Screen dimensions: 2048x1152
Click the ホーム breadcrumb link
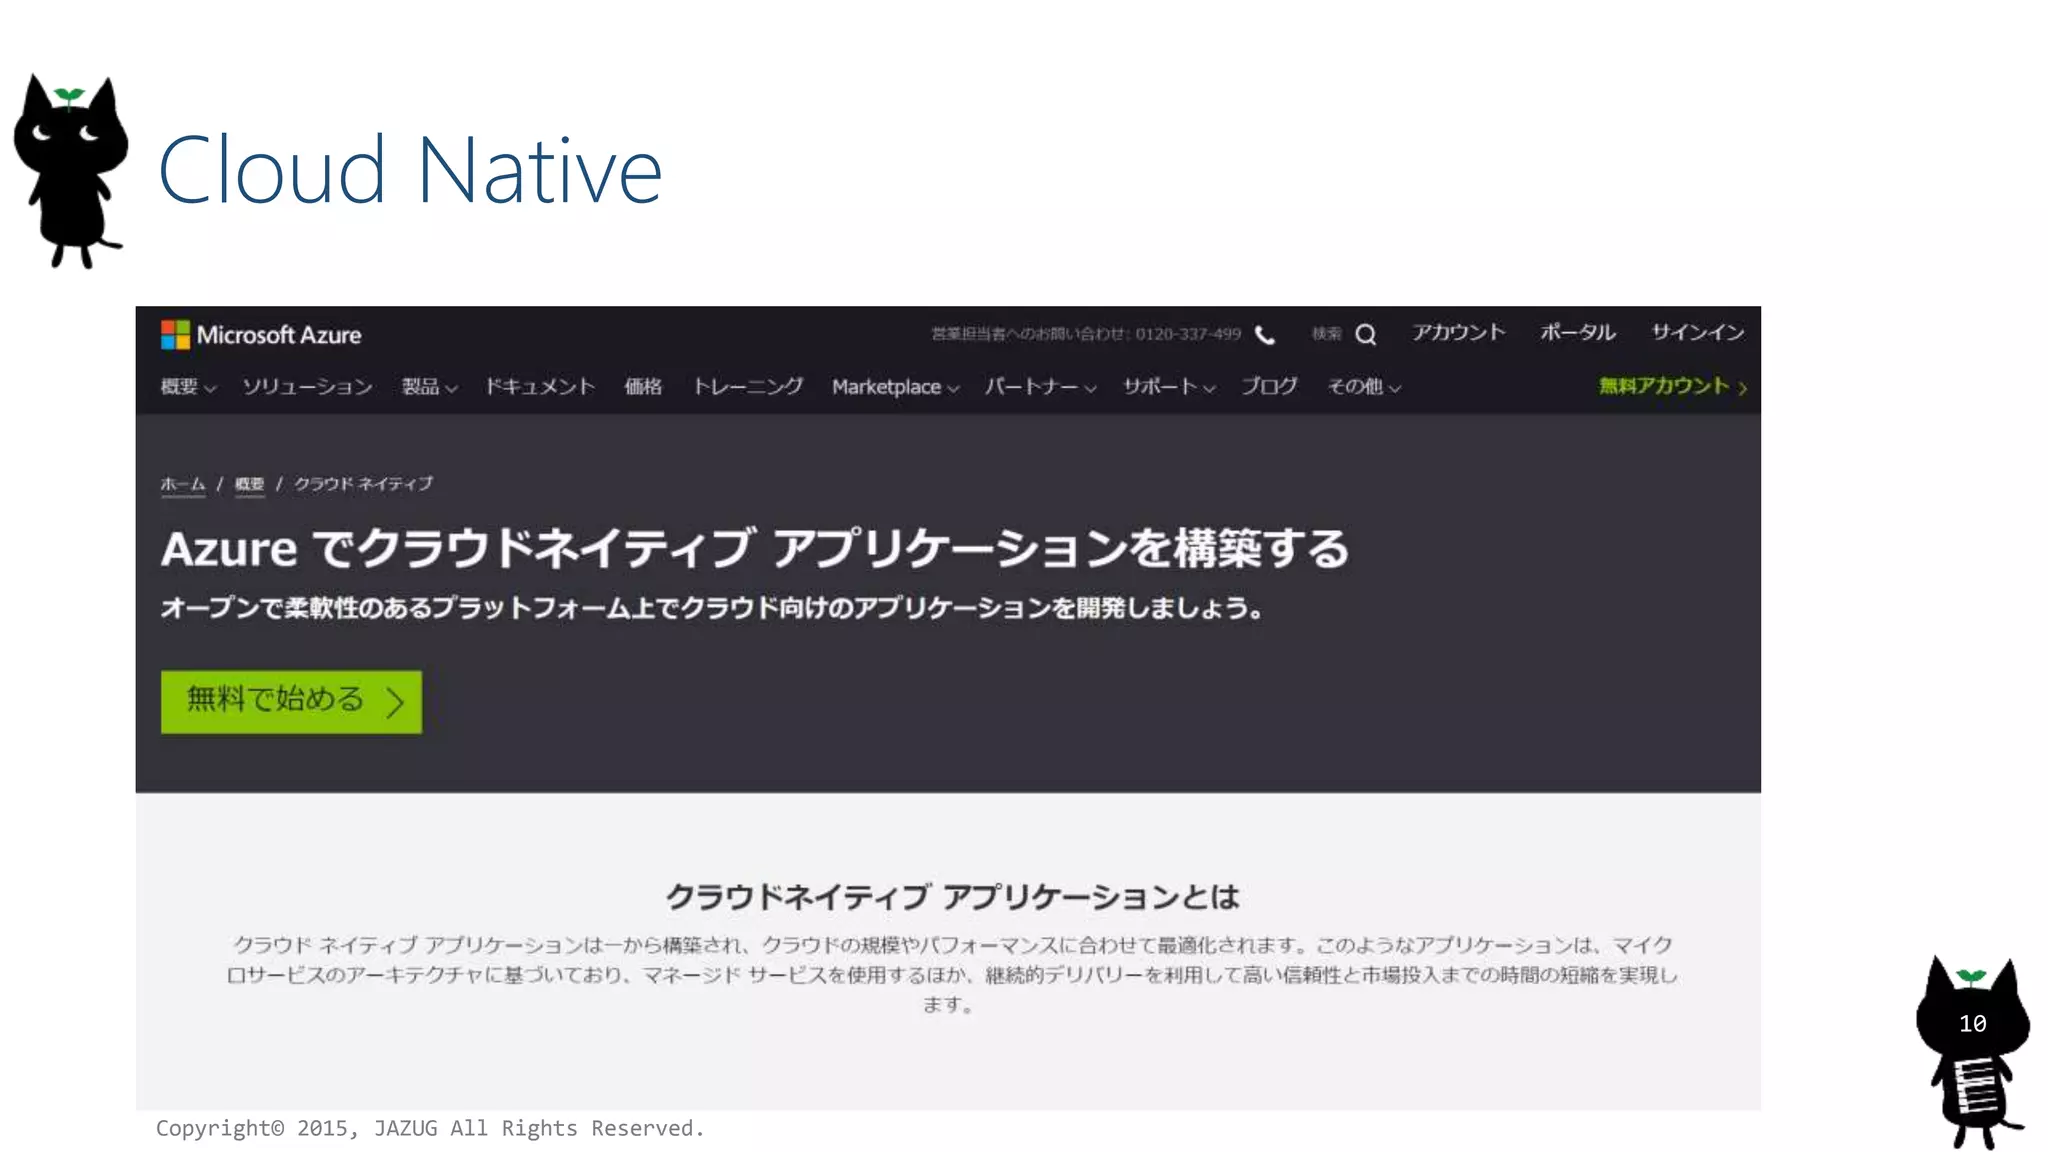183,484
